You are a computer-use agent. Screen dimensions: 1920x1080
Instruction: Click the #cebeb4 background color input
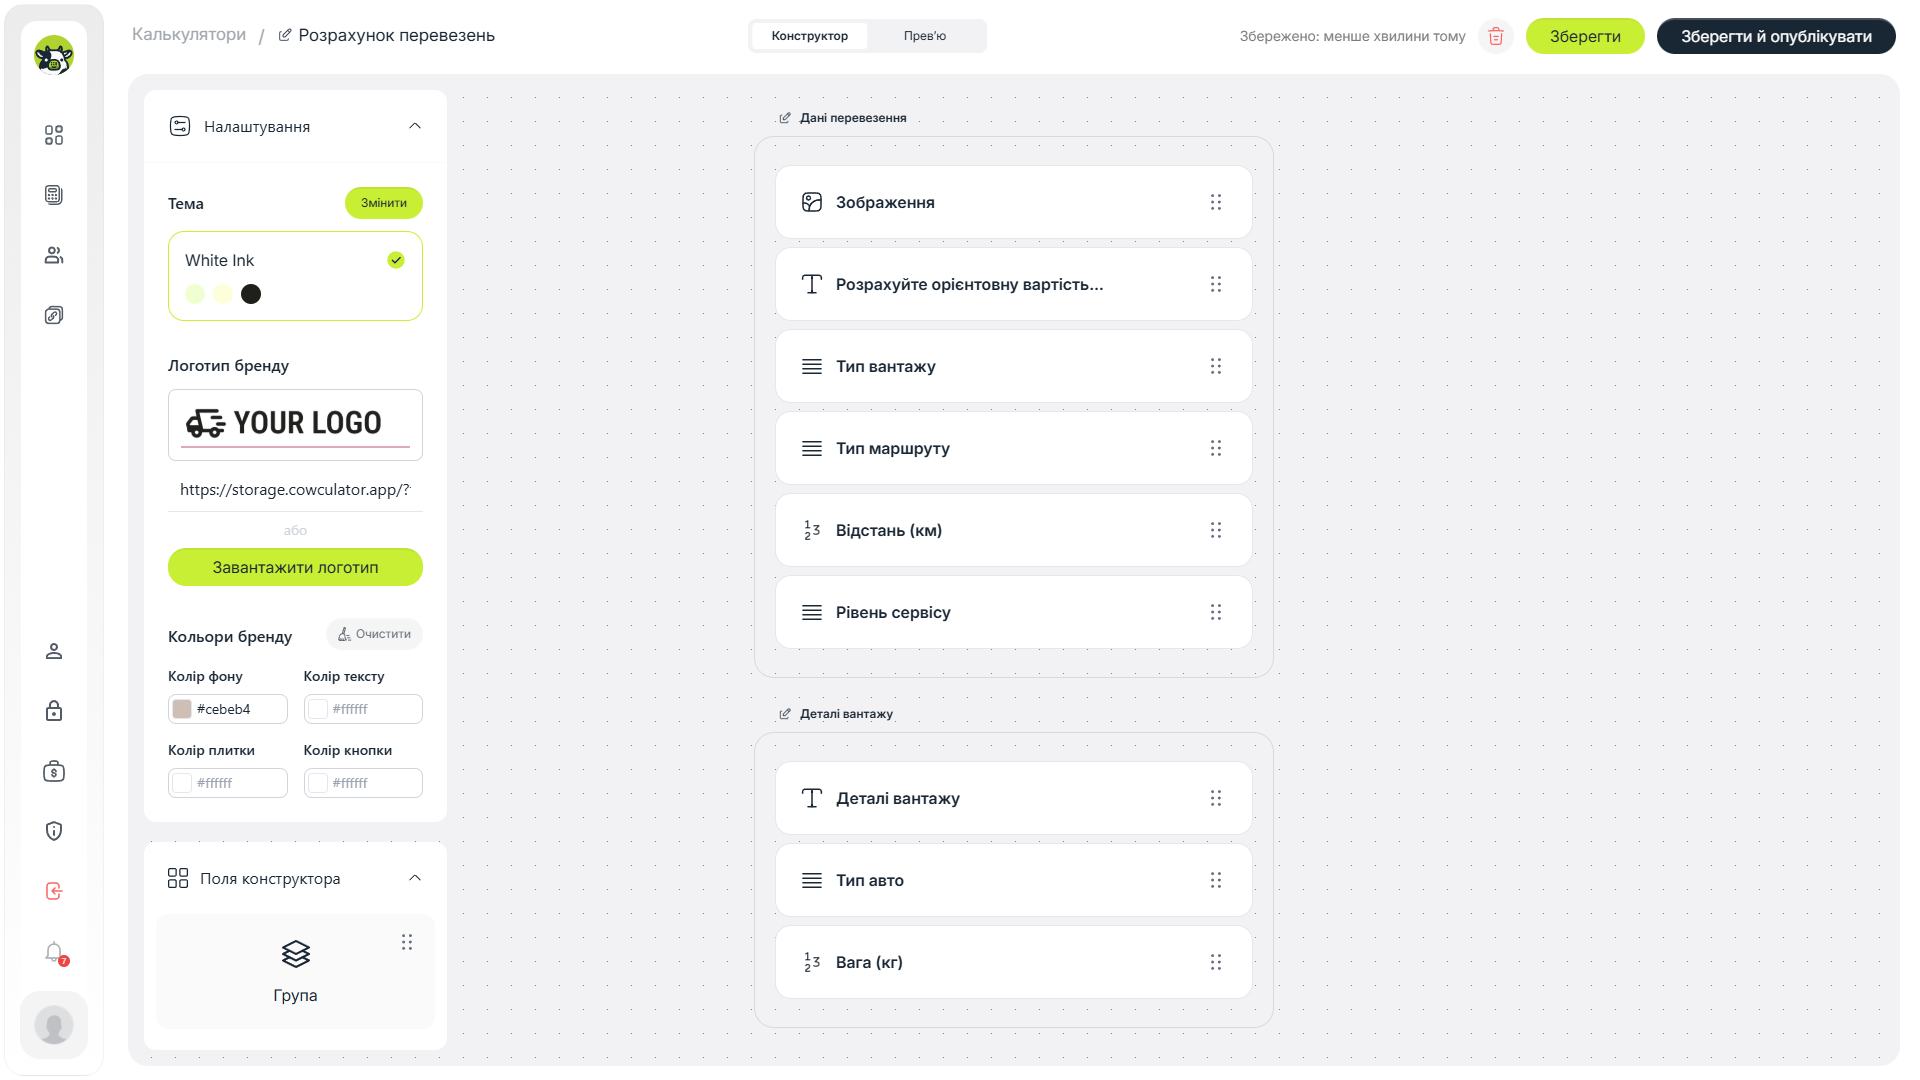pyautogui.click(x=228, y=709)
